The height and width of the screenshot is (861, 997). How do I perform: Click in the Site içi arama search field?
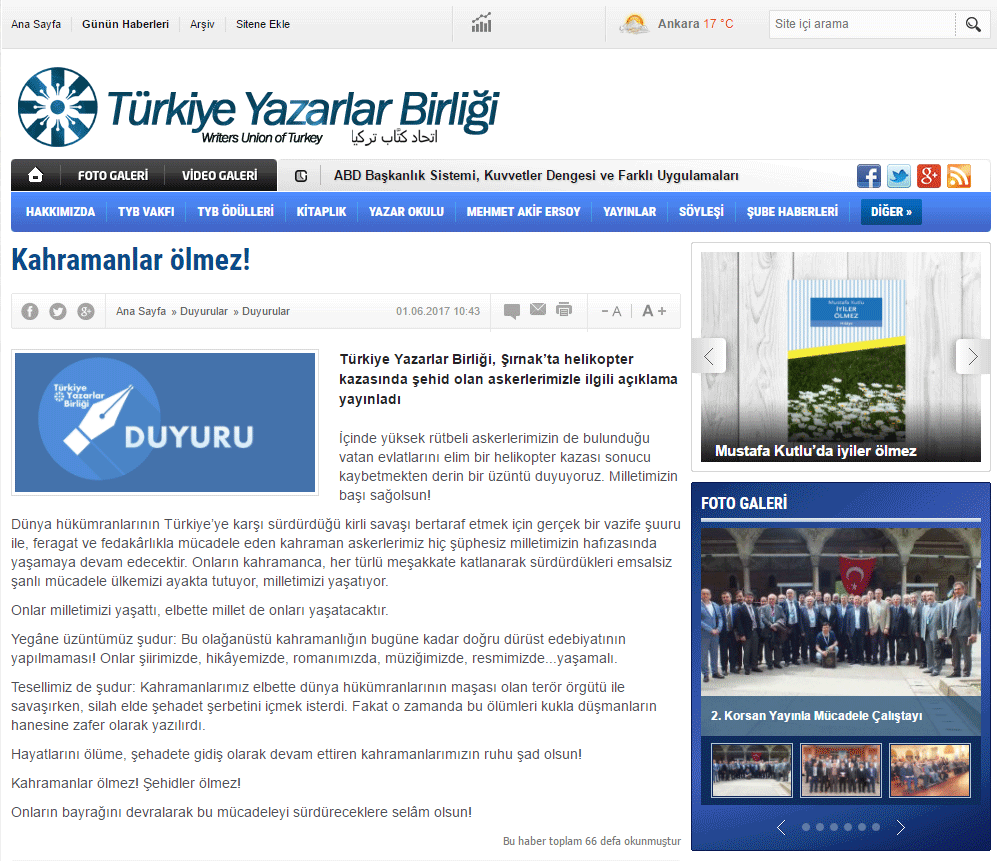click(862, 24)
